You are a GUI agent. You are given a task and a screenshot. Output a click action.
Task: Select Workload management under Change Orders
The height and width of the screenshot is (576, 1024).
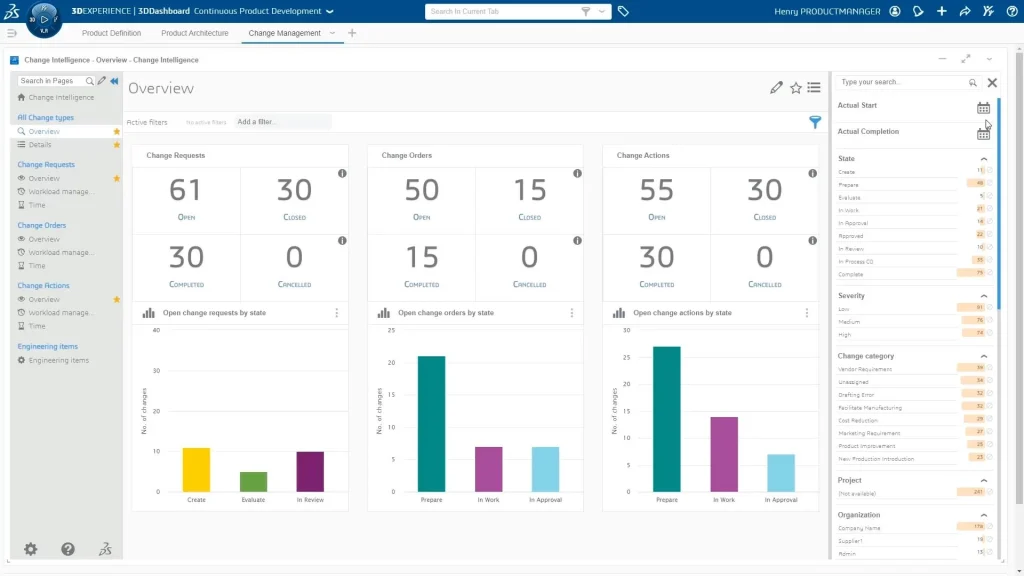point(60,253)
